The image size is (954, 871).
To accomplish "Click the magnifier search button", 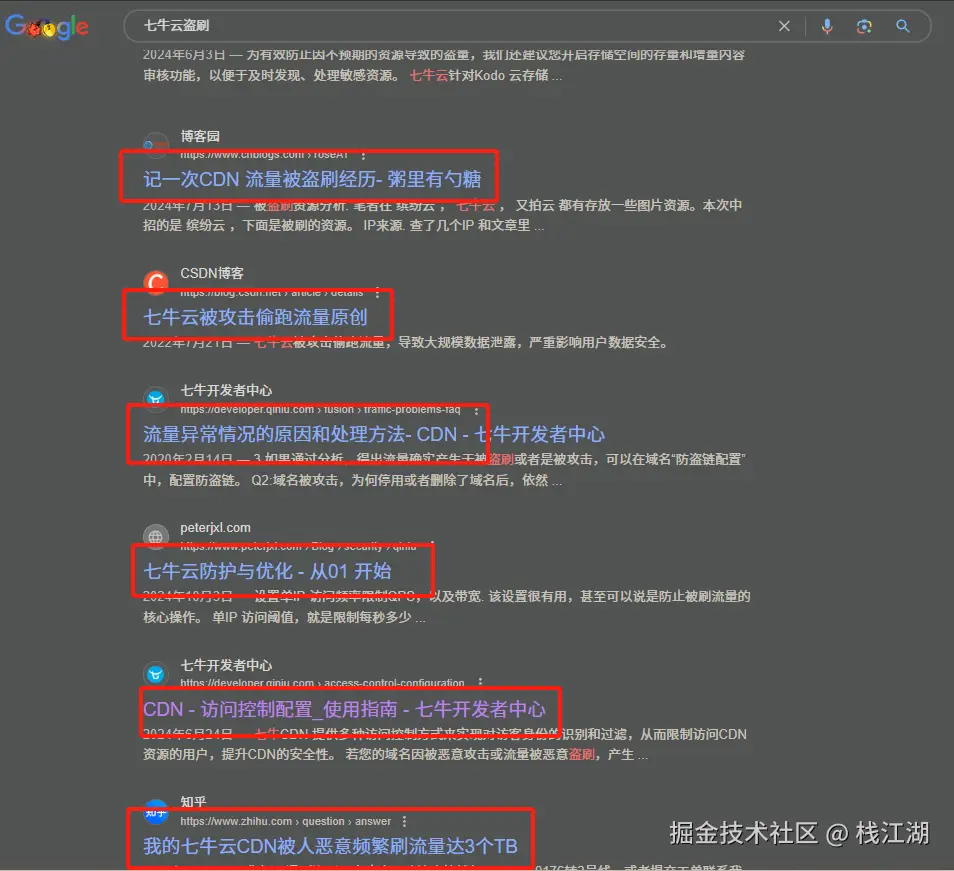I will click(902, 26).
